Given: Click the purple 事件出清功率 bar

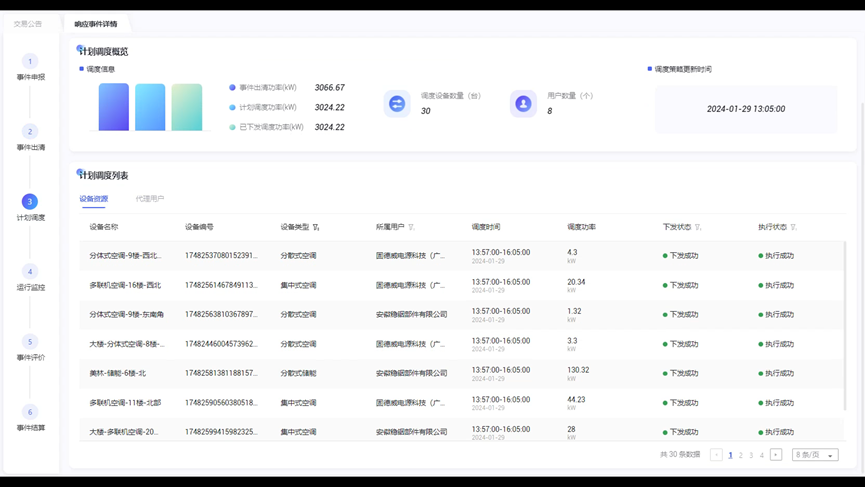Looking at the screenshot, I should pos(114,107).
